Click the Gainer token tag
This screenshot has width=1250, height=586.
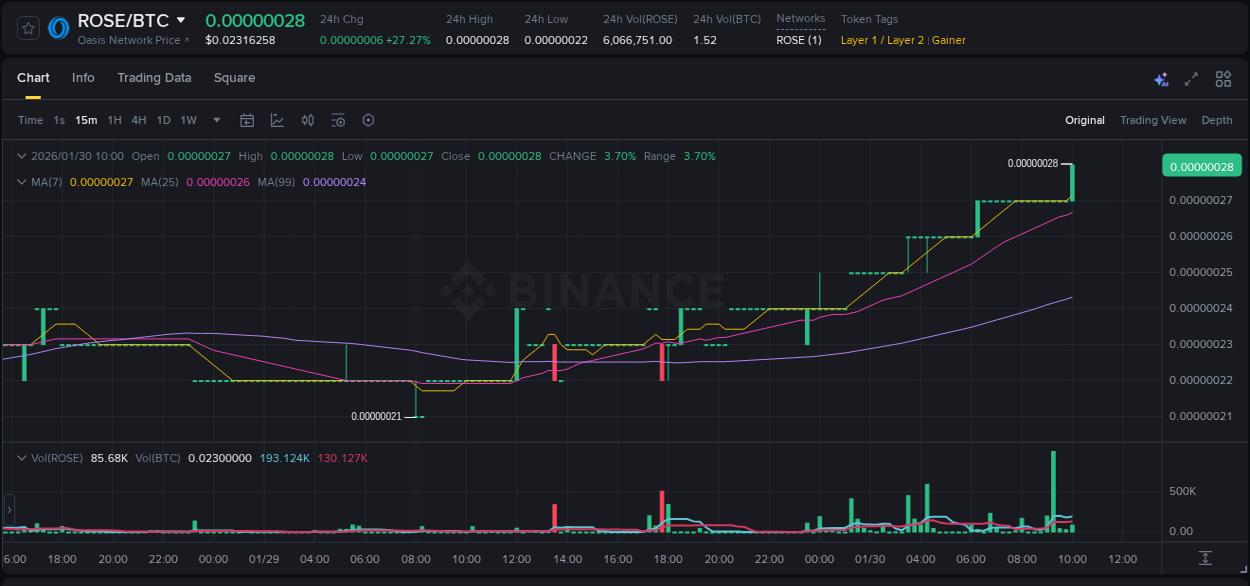coord(947,40)
